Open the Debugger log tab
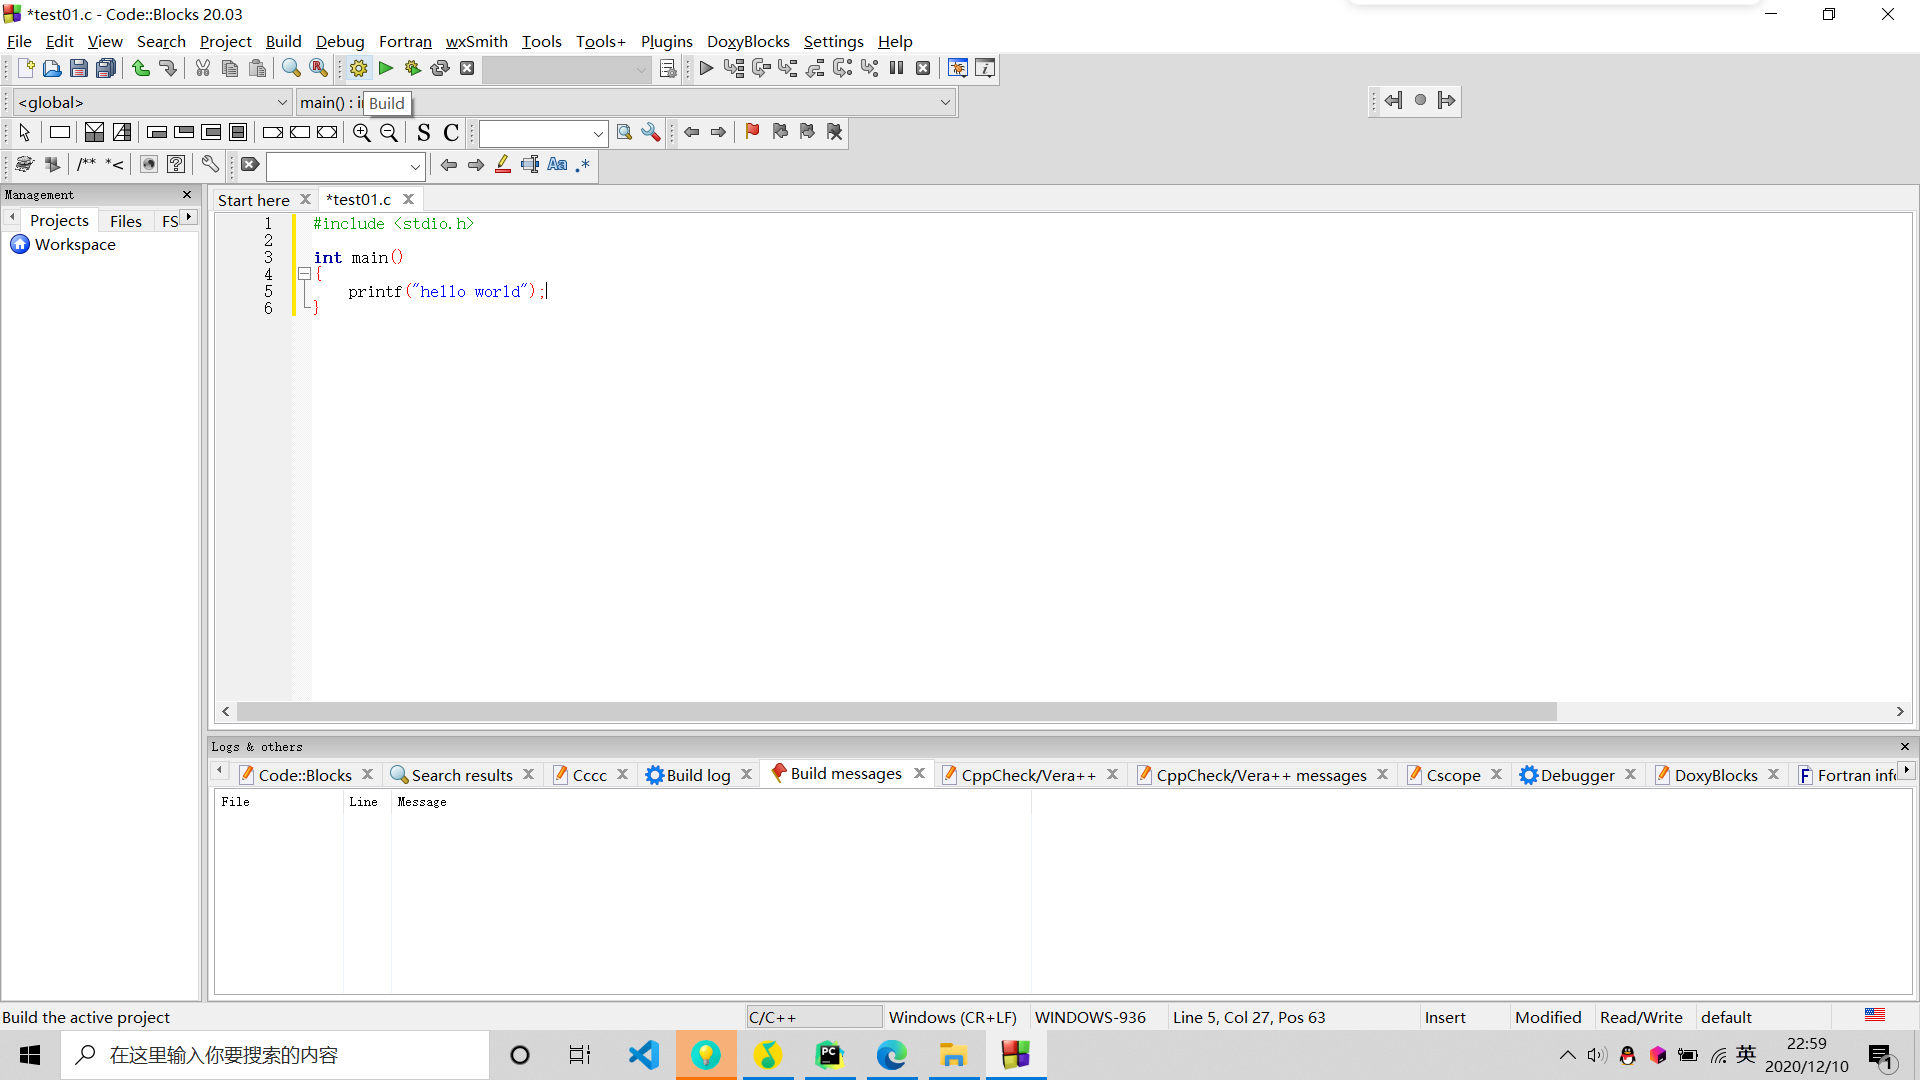Viewport: 1920px width, 1080px height. coord(1577,775)
